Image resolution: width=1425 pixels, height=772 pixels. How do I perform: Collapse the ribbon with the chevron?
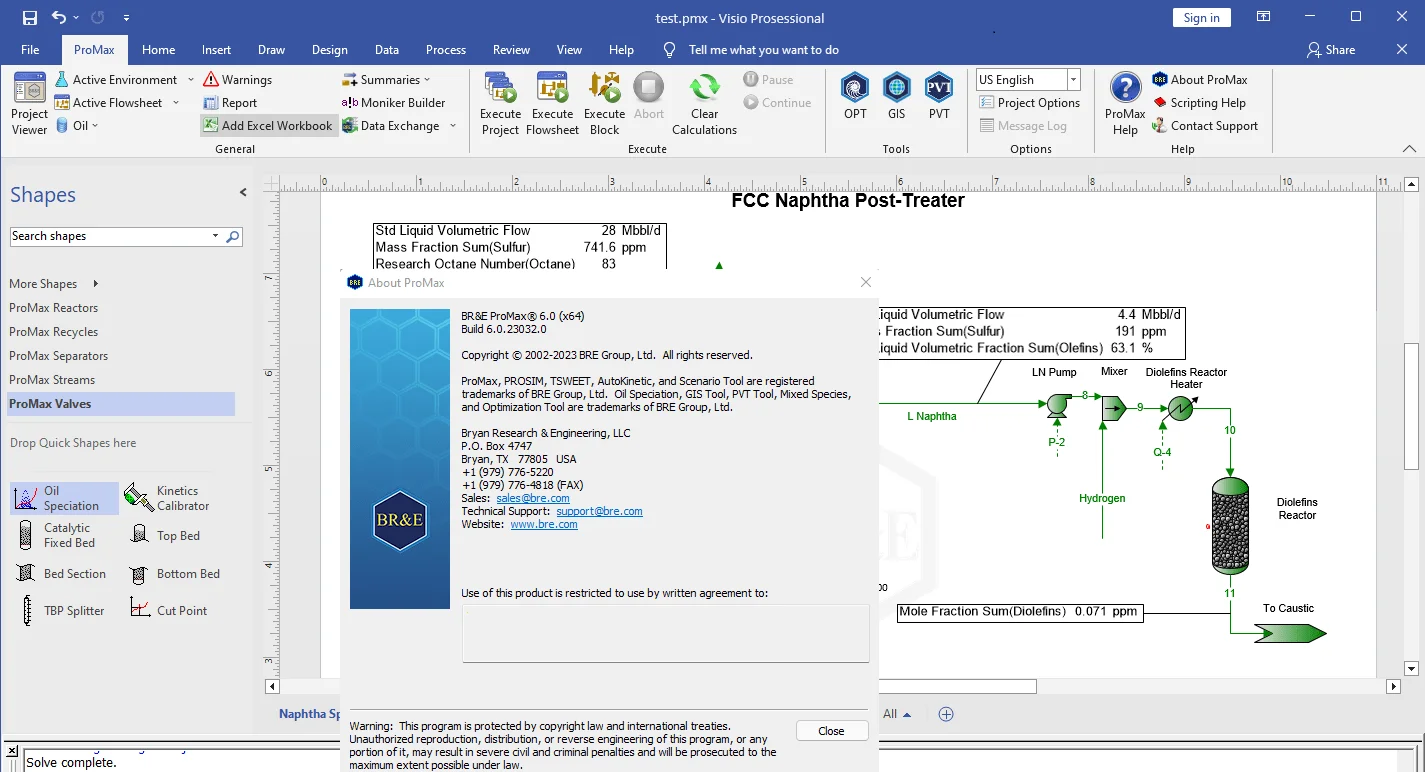click(x=1409, y=149)
